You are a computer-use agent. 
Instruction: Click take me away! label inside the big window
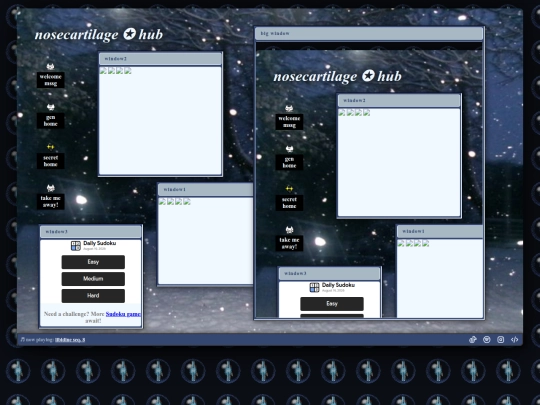pyautogui.click(x=289, y=243)
